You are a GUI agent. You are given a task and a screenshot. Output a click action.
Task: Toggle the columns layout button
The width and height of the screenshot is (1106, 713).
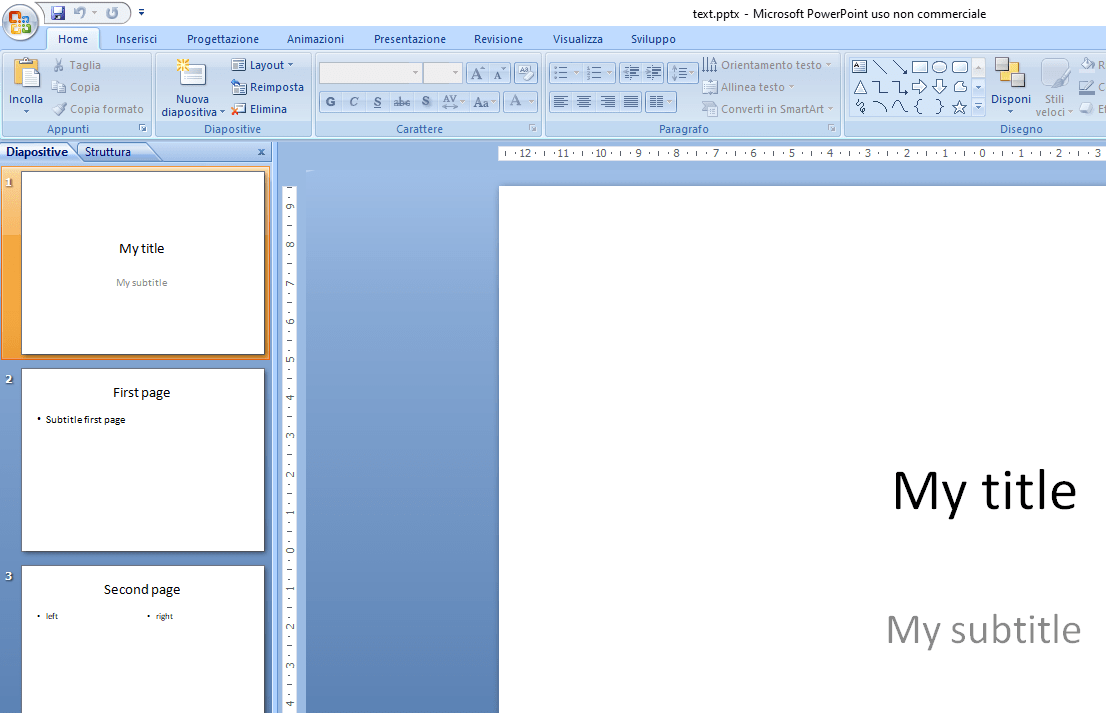click(659, 101)
